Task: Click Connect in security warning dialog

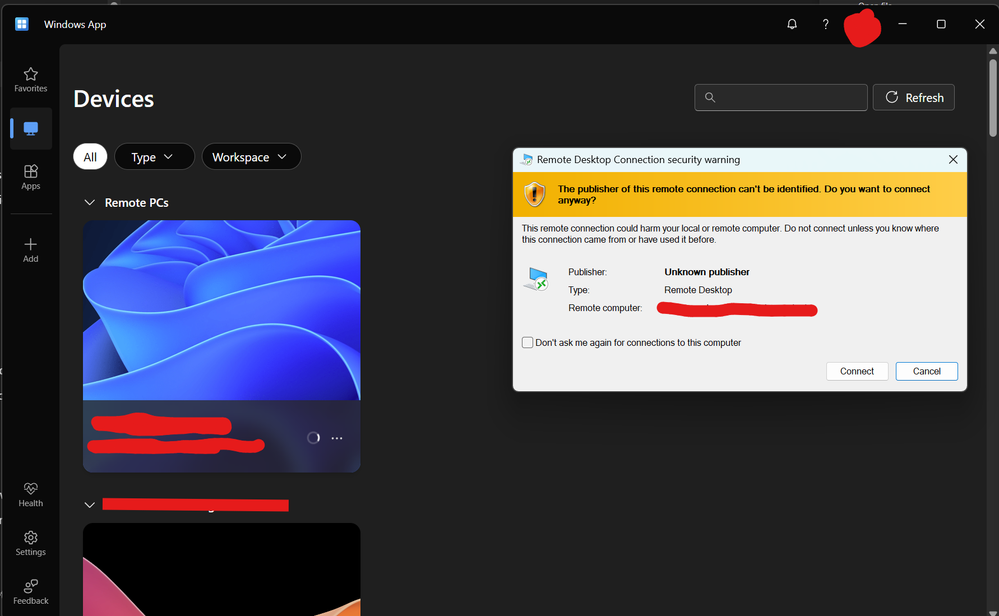Action: pyautogui.click(x=857, y=371)
